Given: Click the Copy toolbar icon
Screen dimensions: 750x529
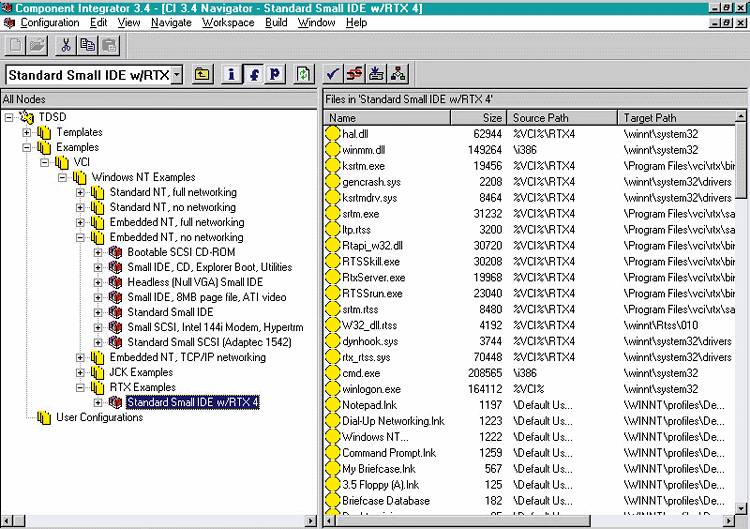Looking at the screenshot, I should tap(87, 45).
